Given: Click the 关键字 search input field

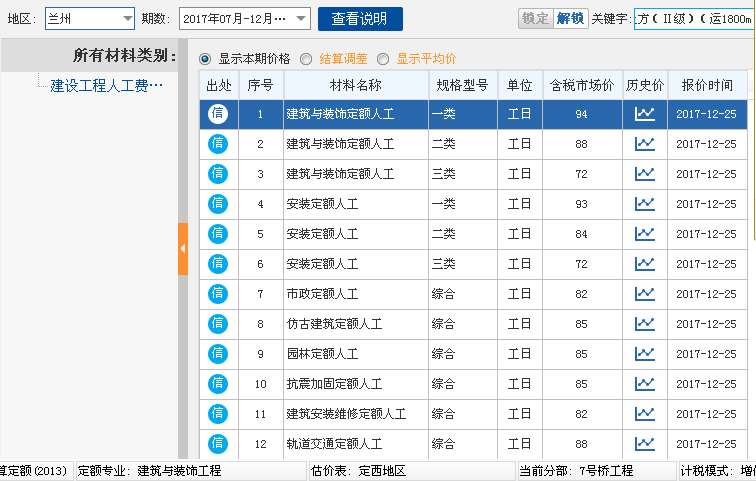Looking at the screenshot, I should [x=695, y=19].
